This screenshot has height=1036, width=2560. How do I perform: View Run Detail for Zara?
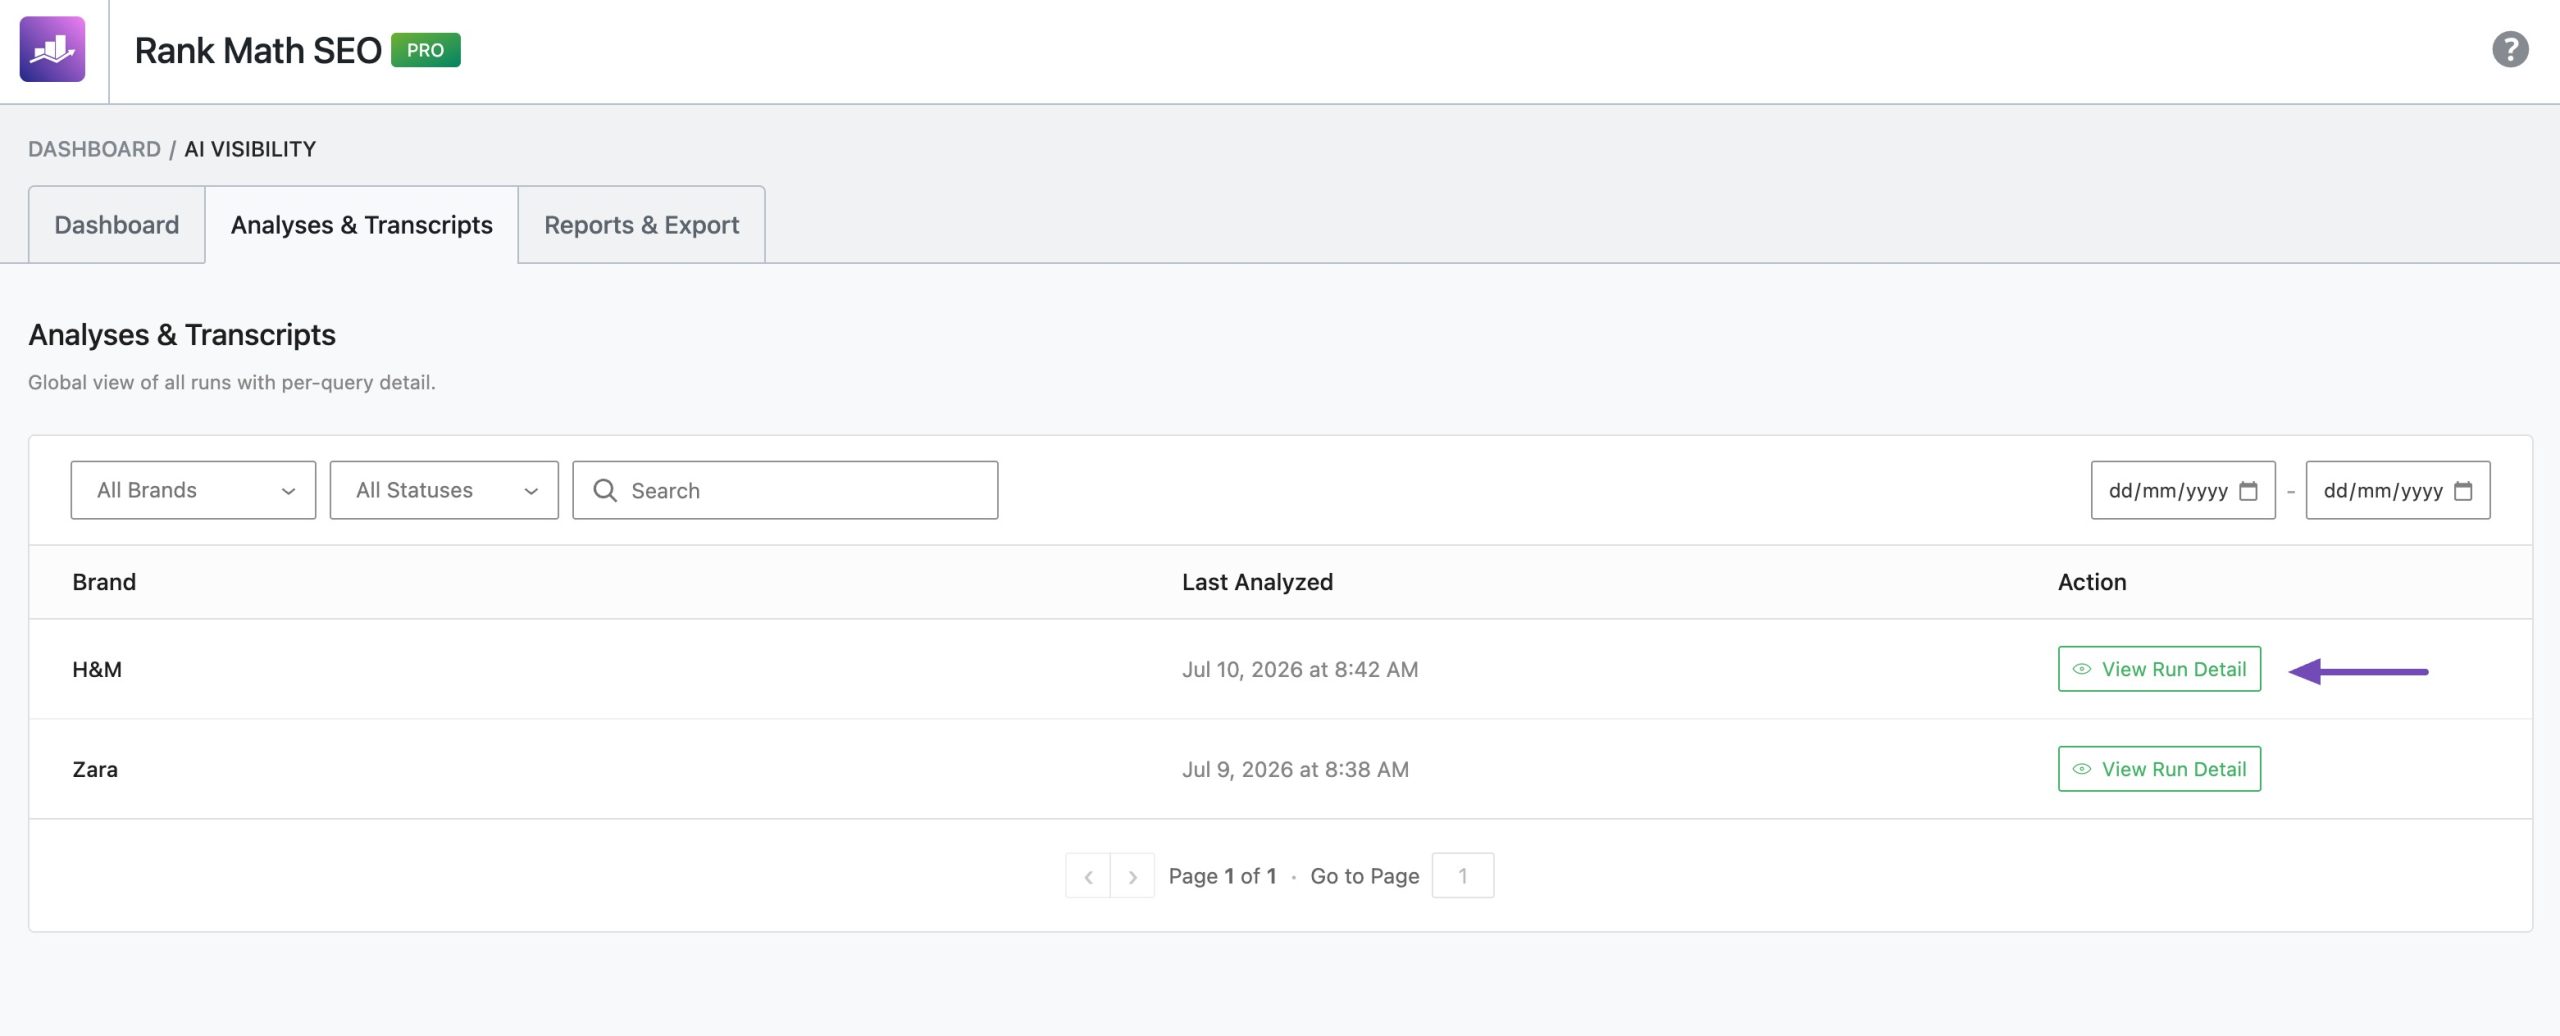click(x=2159, y=769)
